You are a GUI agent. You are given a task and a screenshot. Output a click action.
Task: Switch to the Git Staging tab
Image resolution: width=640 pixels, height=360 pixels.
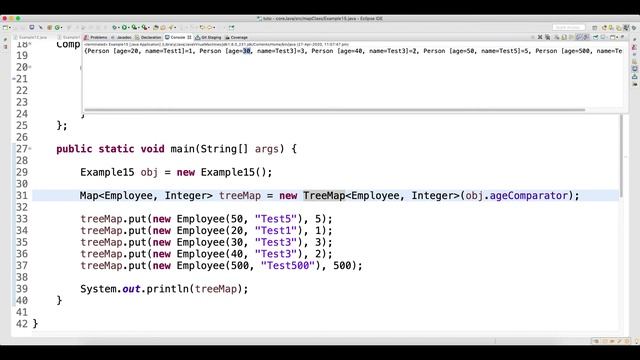click(x=208, y=37)
